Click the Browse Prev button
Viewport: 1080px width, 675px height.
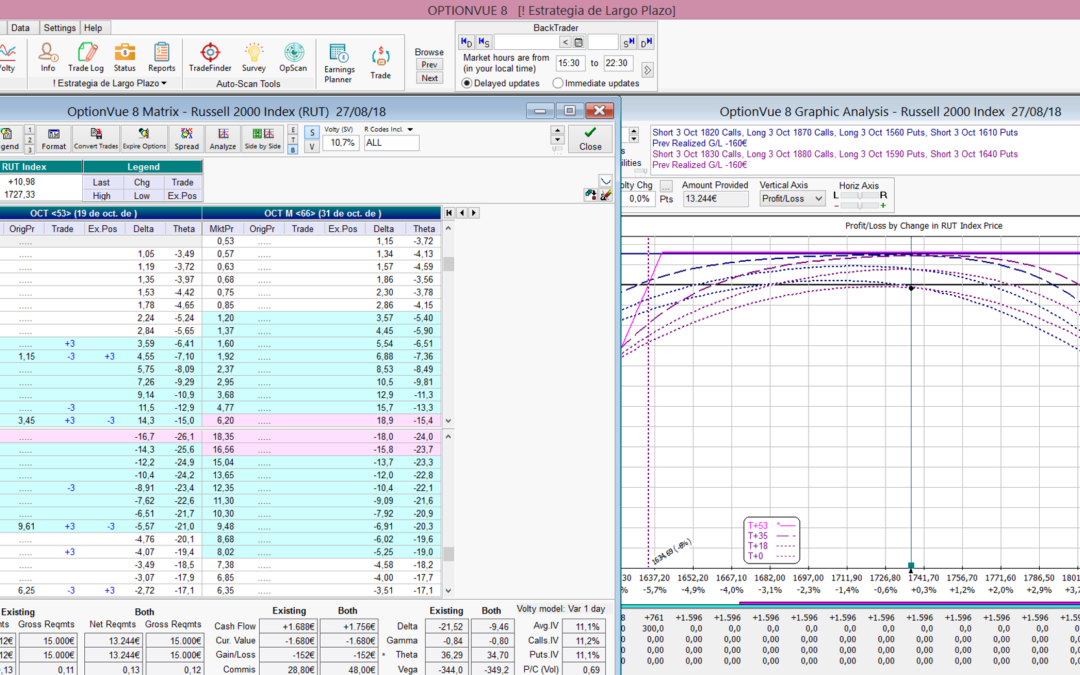pyautogui.click(x=429, y=65)
